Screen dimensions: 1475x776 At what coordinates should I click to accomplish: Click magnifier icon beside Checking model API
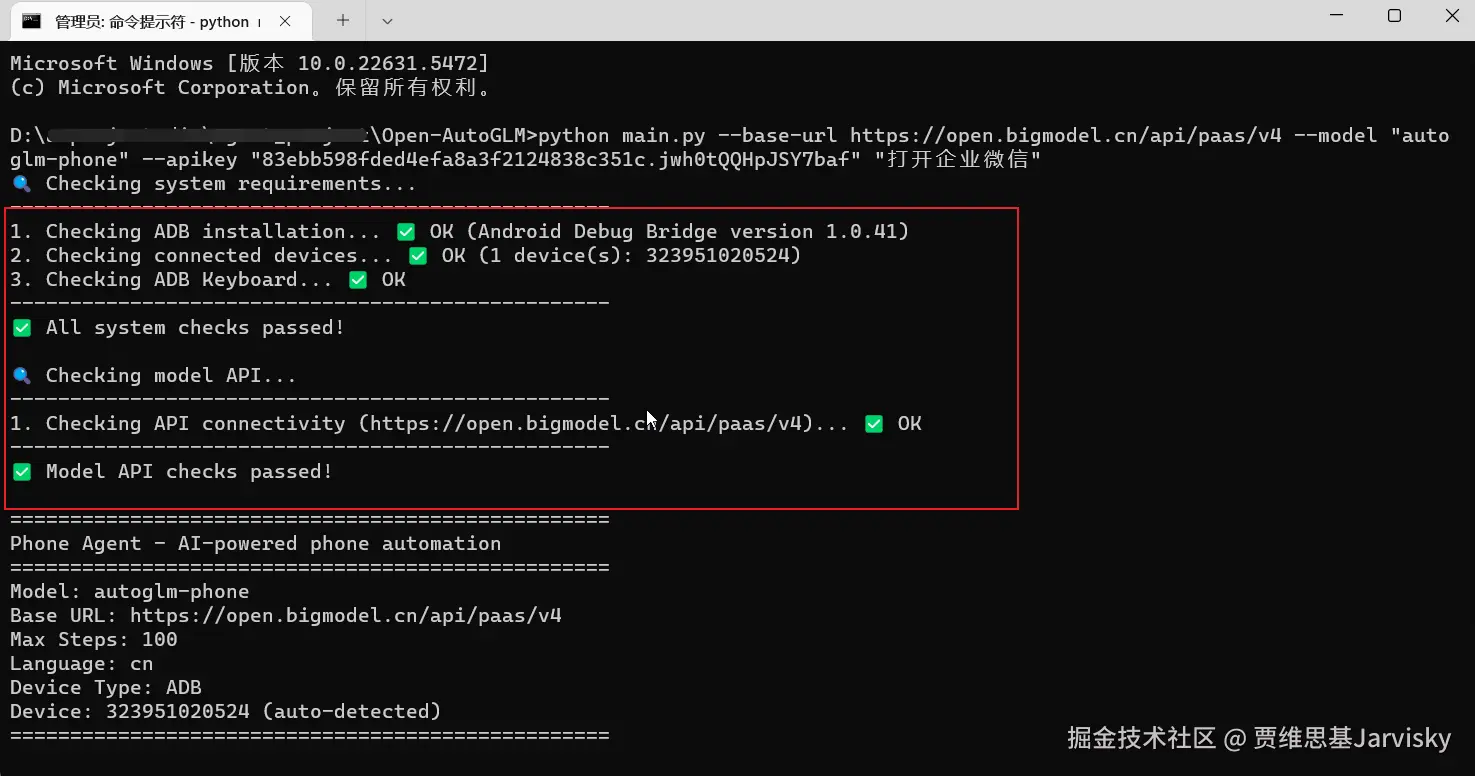pos(21,376)
